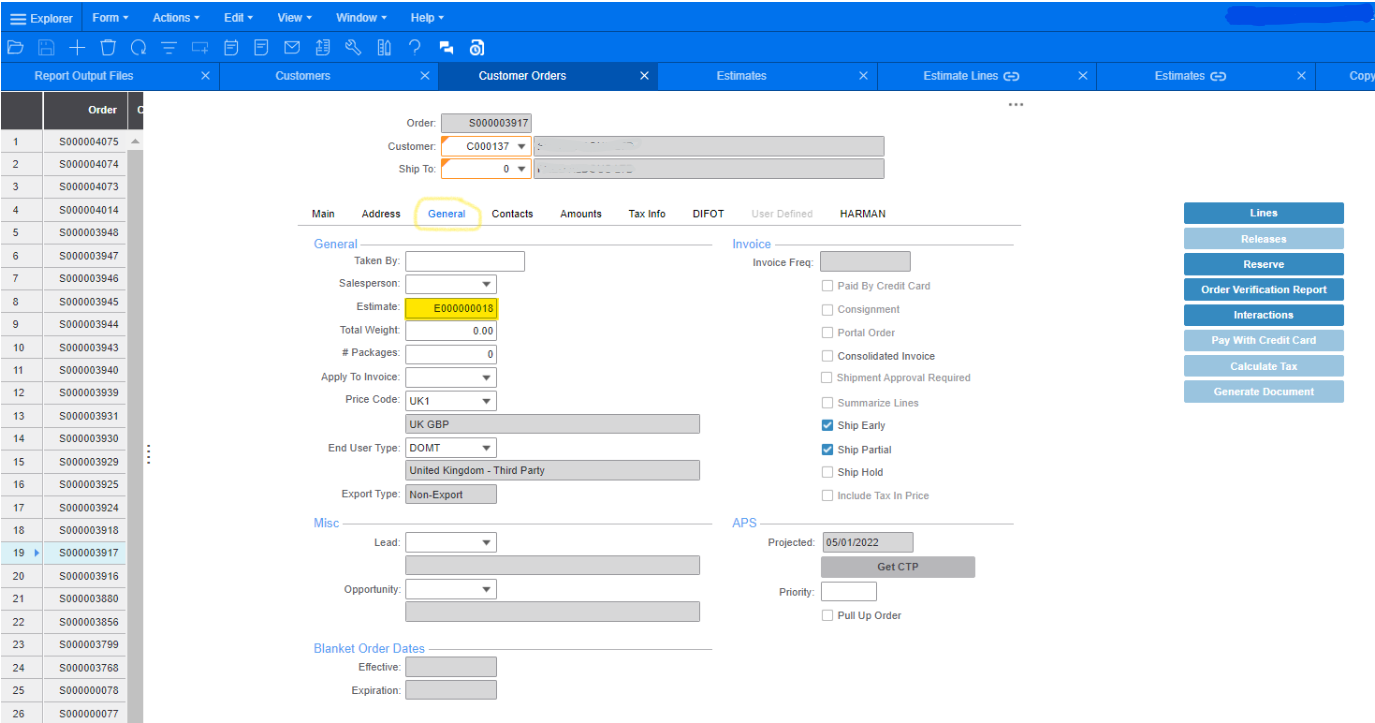This screenshot has height=723, width=1375.
Task: Click the circular refresh icon in toolbar
Action: 138,47
